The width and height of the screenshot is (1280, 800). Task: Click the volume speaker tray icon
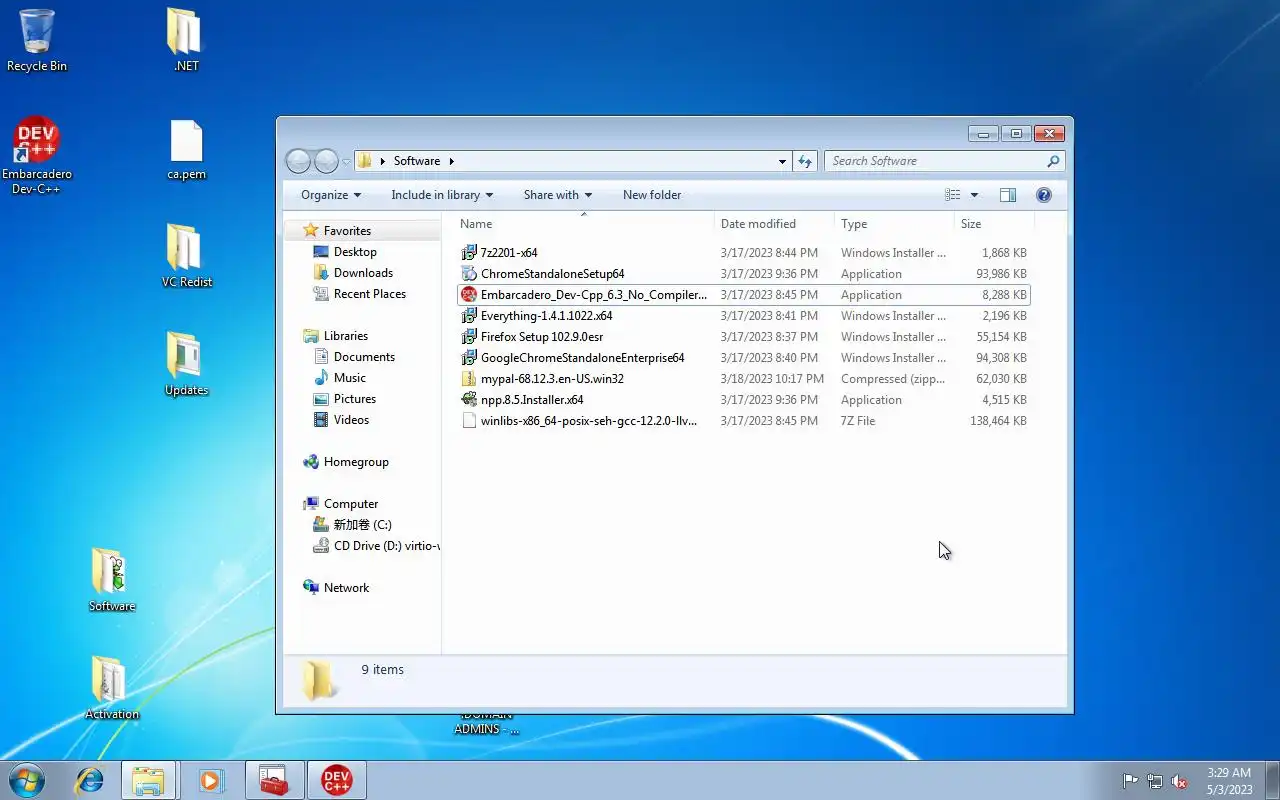pyautogui.click(x=1180, y=781)
